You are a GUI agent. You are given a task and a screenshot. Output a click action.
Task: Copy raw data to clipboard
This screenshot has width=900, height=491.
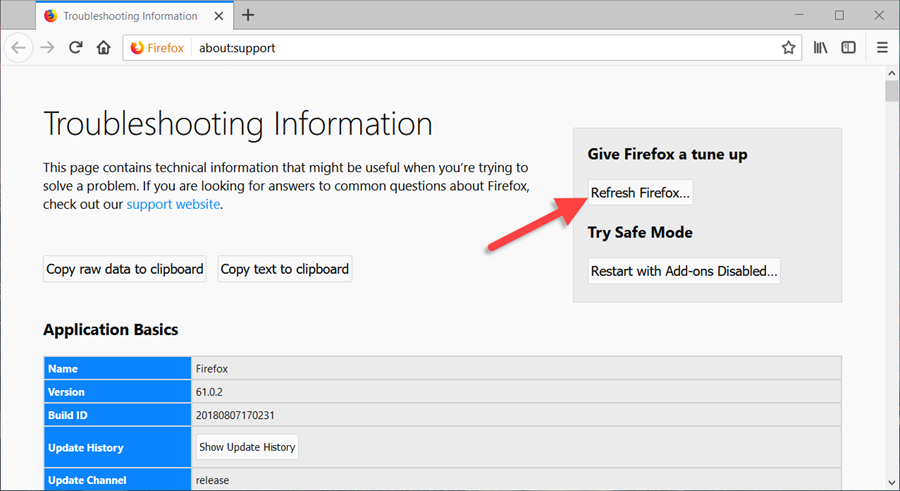pyautogui.click(x=125, y=269)
